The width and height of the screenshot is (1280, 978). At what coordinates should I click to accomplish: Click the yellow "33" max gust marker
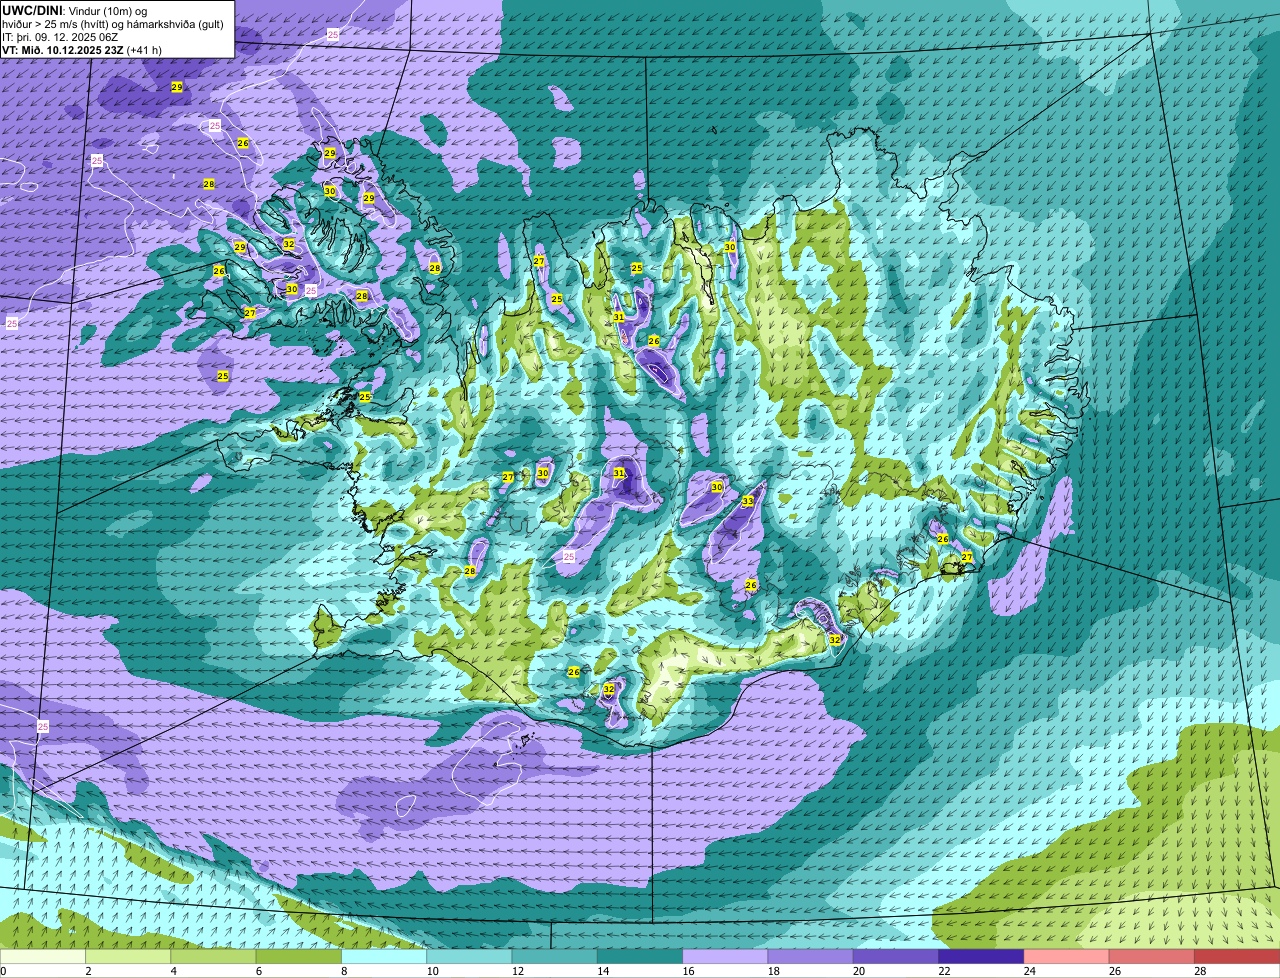coord(748,501)
